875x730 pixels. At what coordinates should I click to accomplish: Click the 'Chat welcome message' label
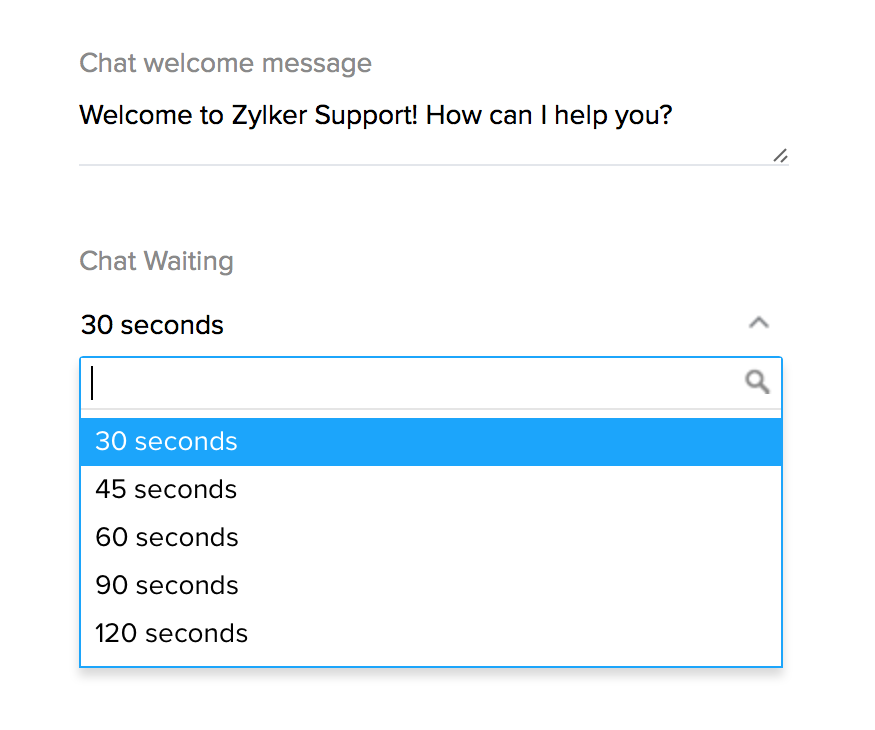[x=225, y=63]
